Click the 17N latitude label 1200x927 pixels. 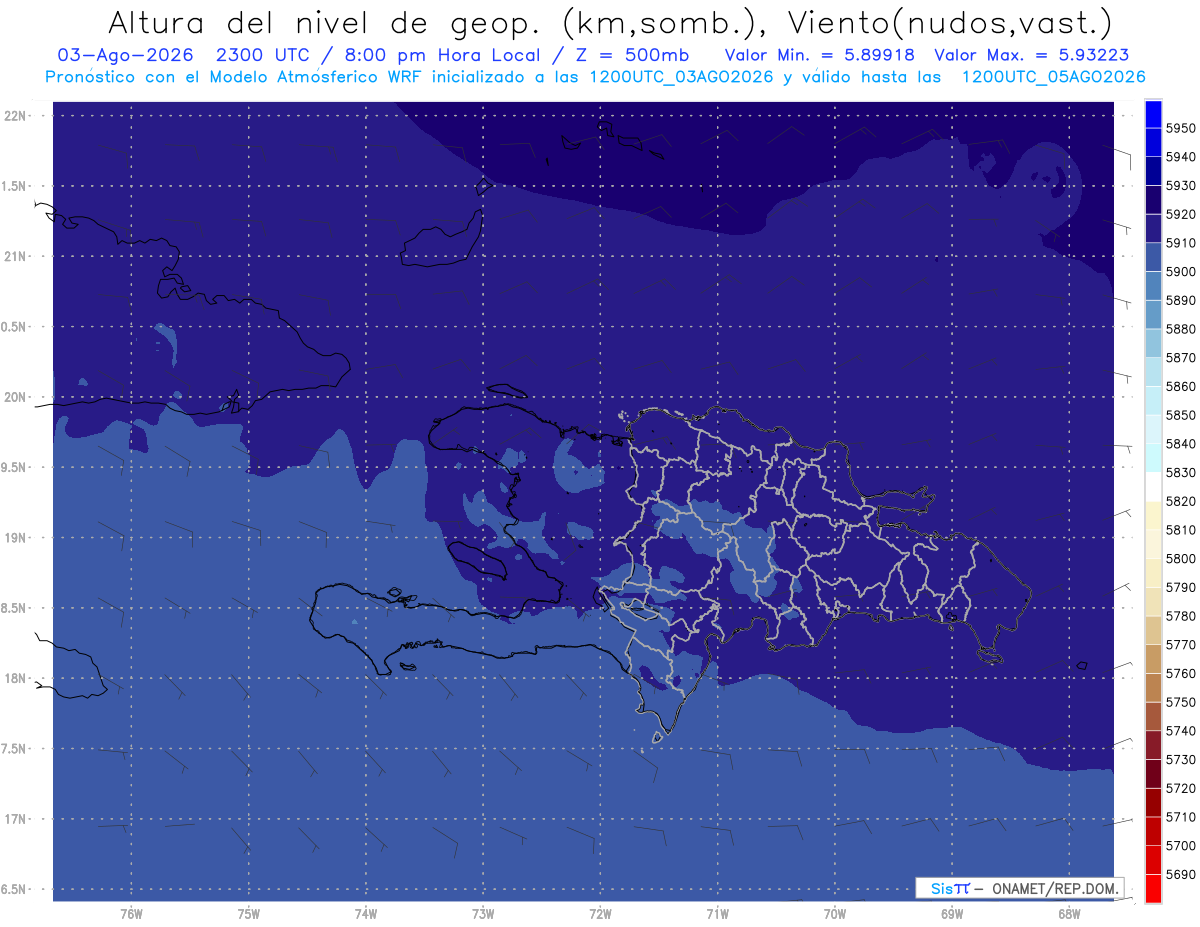16,819
